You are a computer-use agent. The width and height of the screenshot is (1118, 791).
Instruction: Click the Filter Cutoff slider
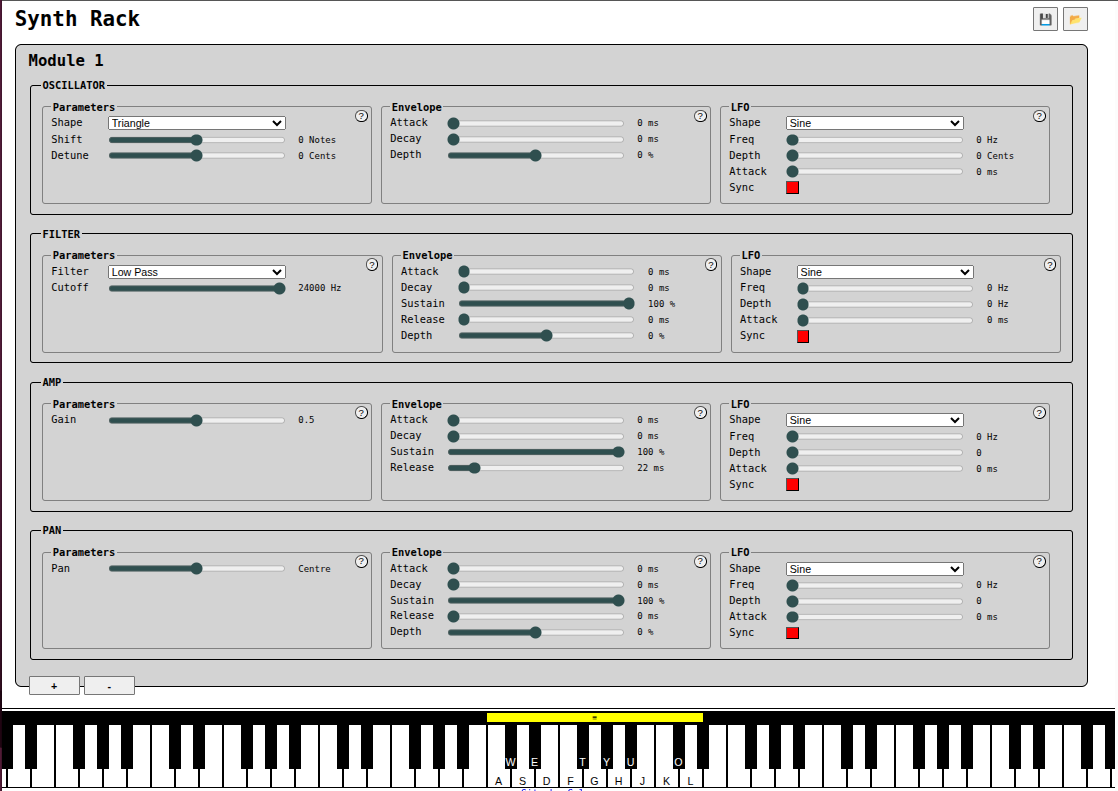point(196,288)
